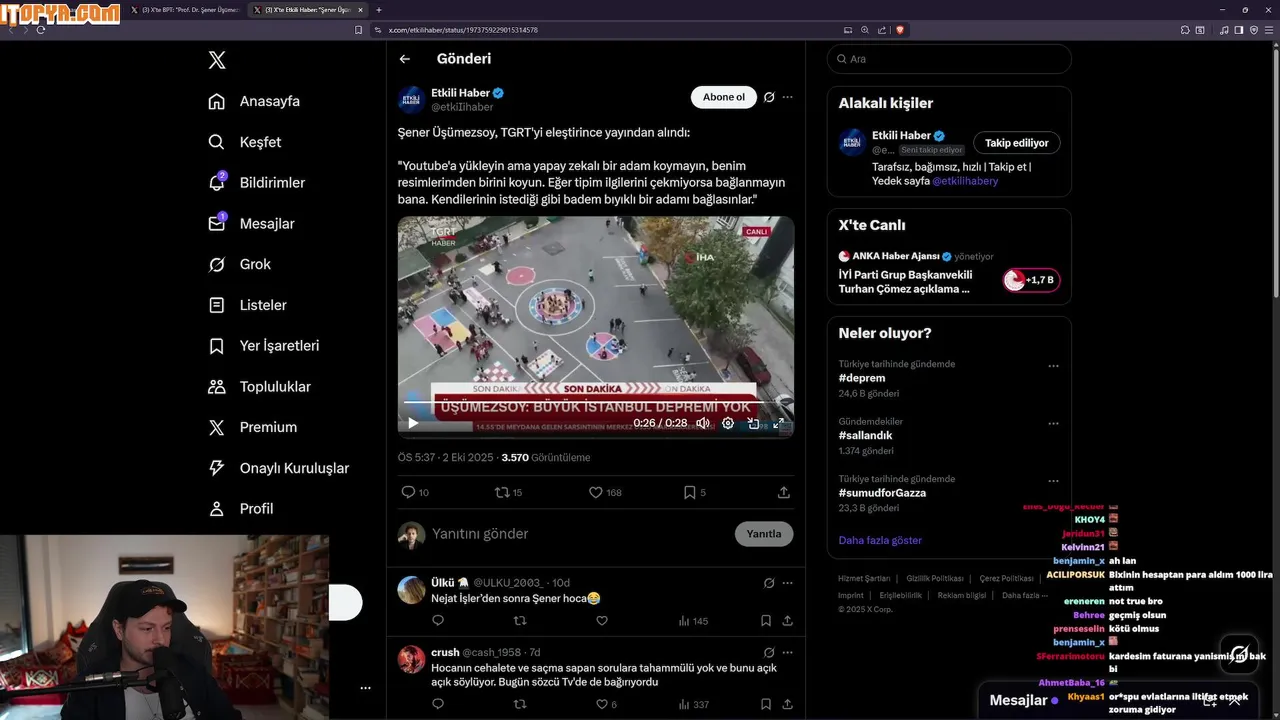The width and height of the screenshot is (1280, 720).
Task: Open Grok floating button
Action: pyautogui.click(x=1239, y=654)
